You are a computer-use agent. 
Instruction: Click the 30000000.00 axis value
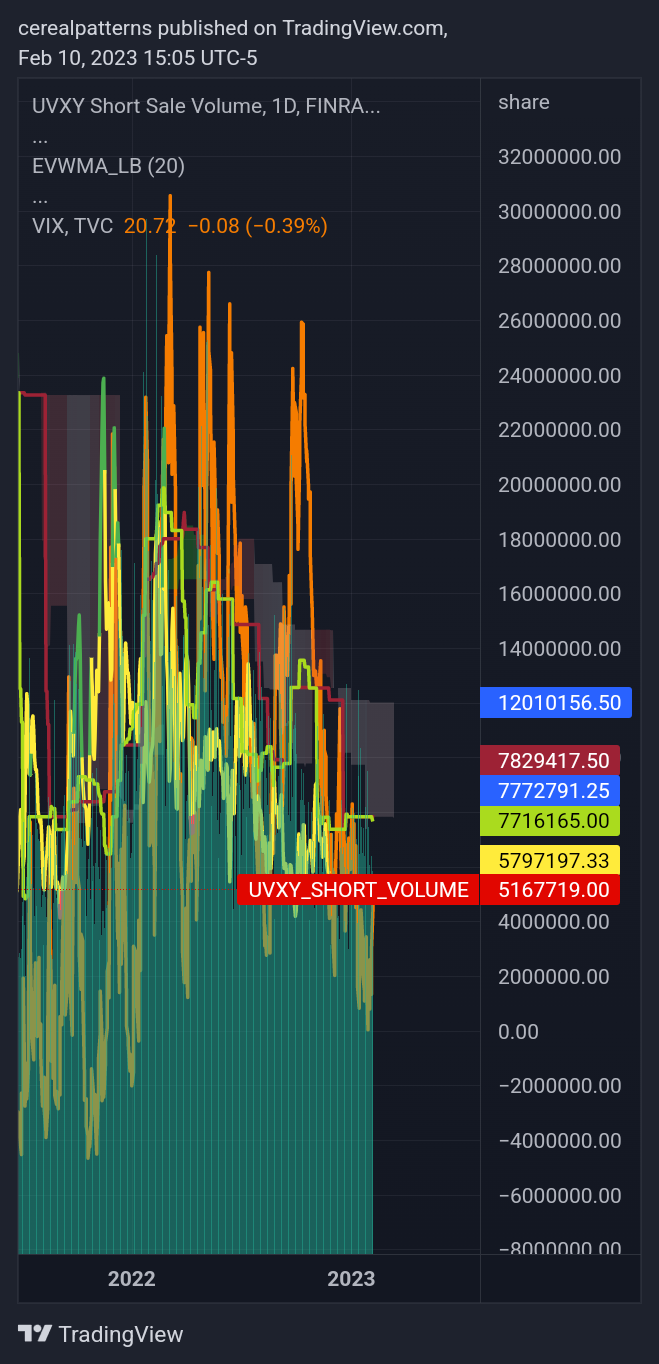point(560,212)
